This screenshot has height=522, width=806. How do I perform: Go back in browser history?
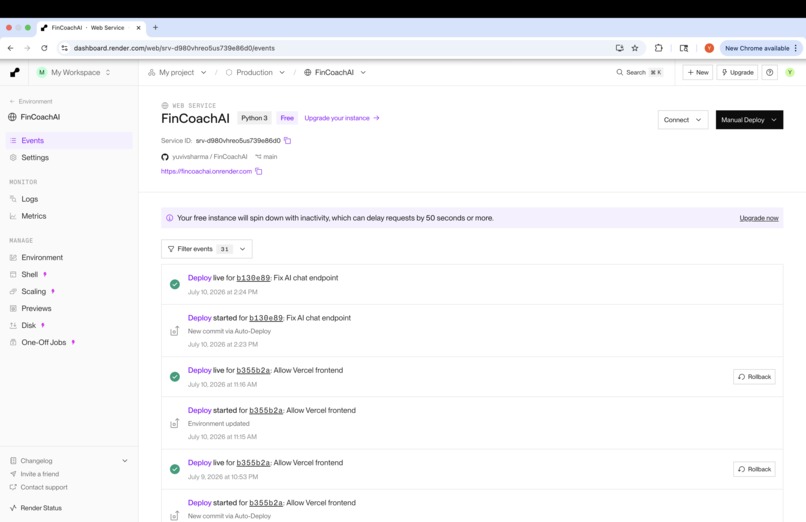(11, 48)
